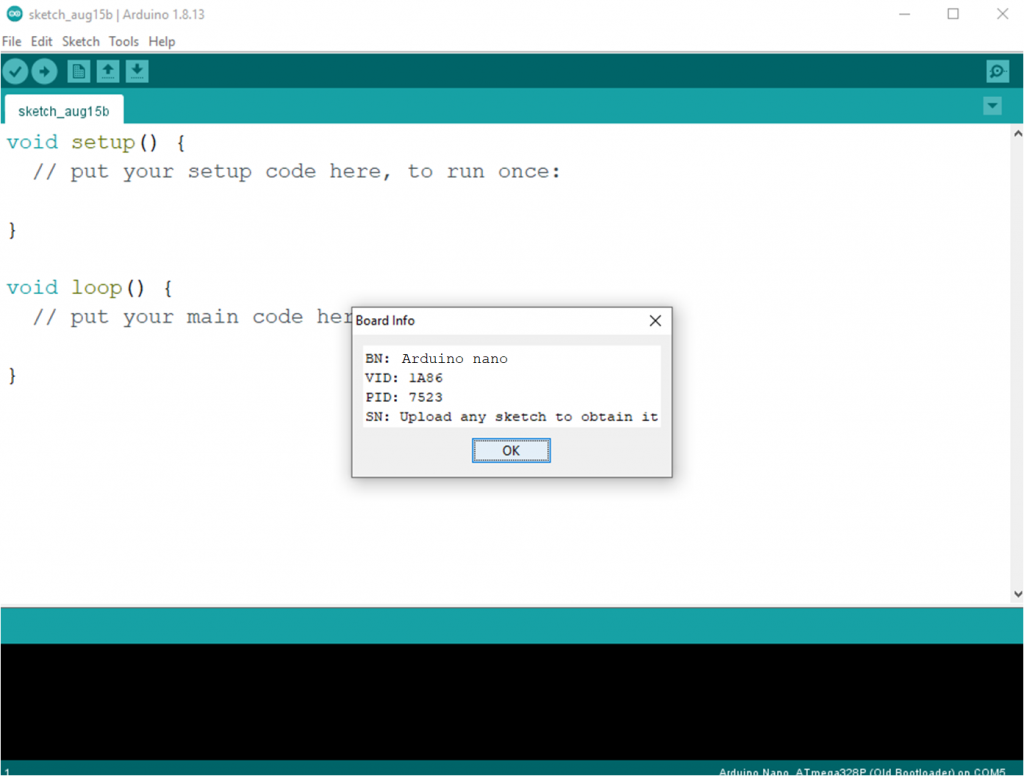Open the Tools menu
The width and height of the screenshot is (1024, 776).
coord(123,41)
